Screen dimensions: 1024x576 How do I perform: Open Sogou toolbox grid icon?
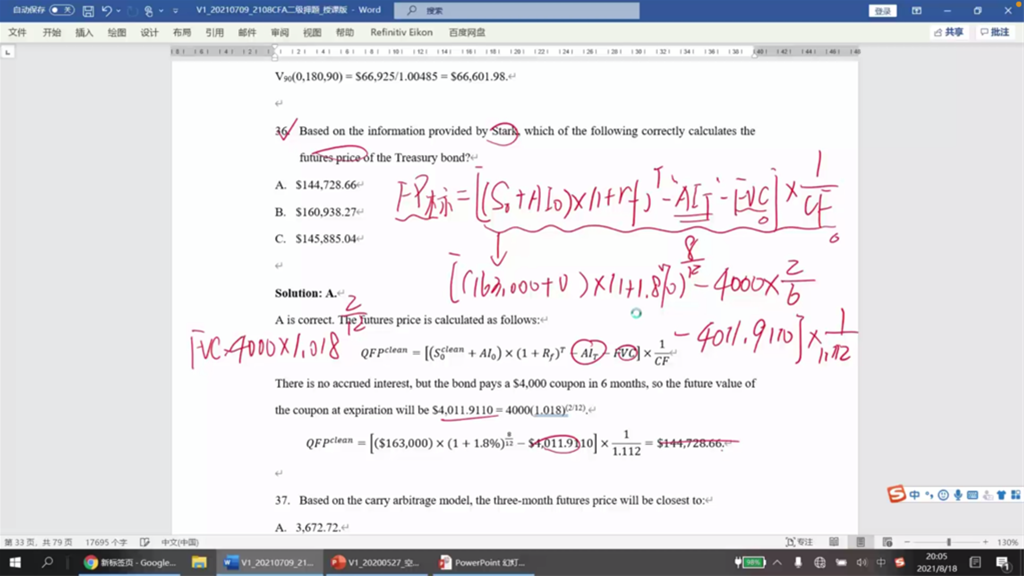point(1016,495)
